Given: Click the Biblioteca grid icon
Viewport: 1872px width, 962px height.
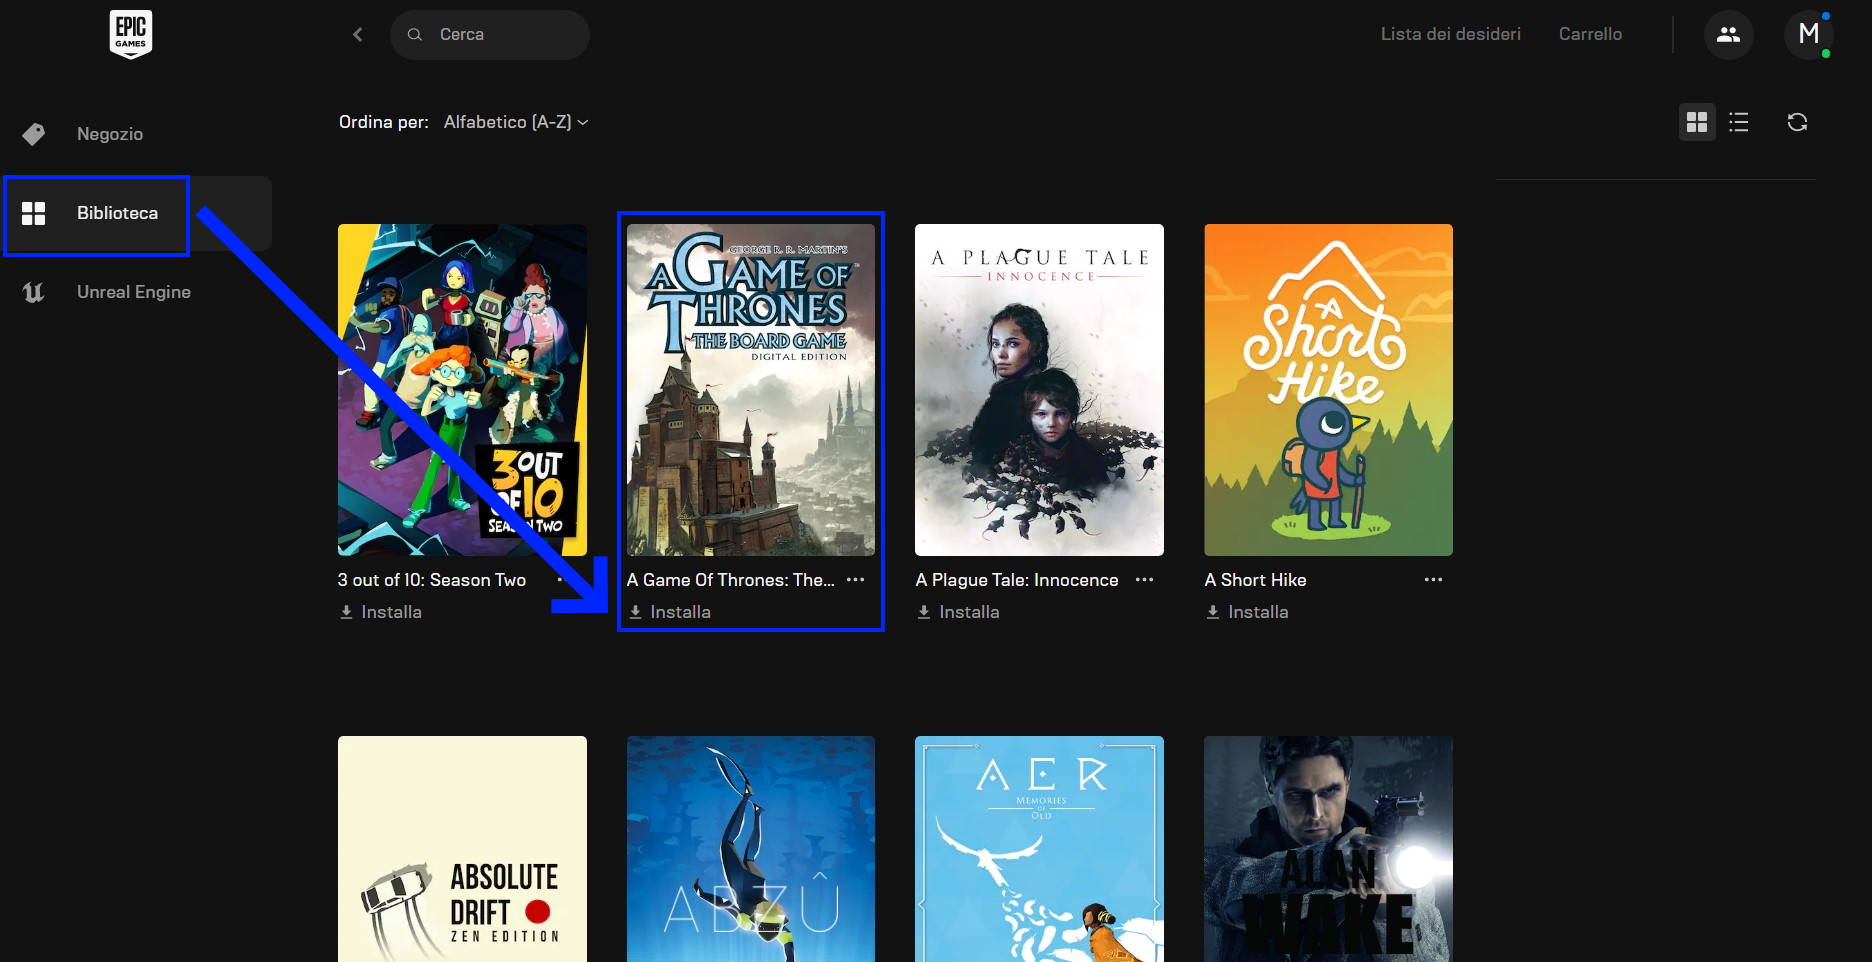Looking at the screenshot, I should tap(34, 213).
